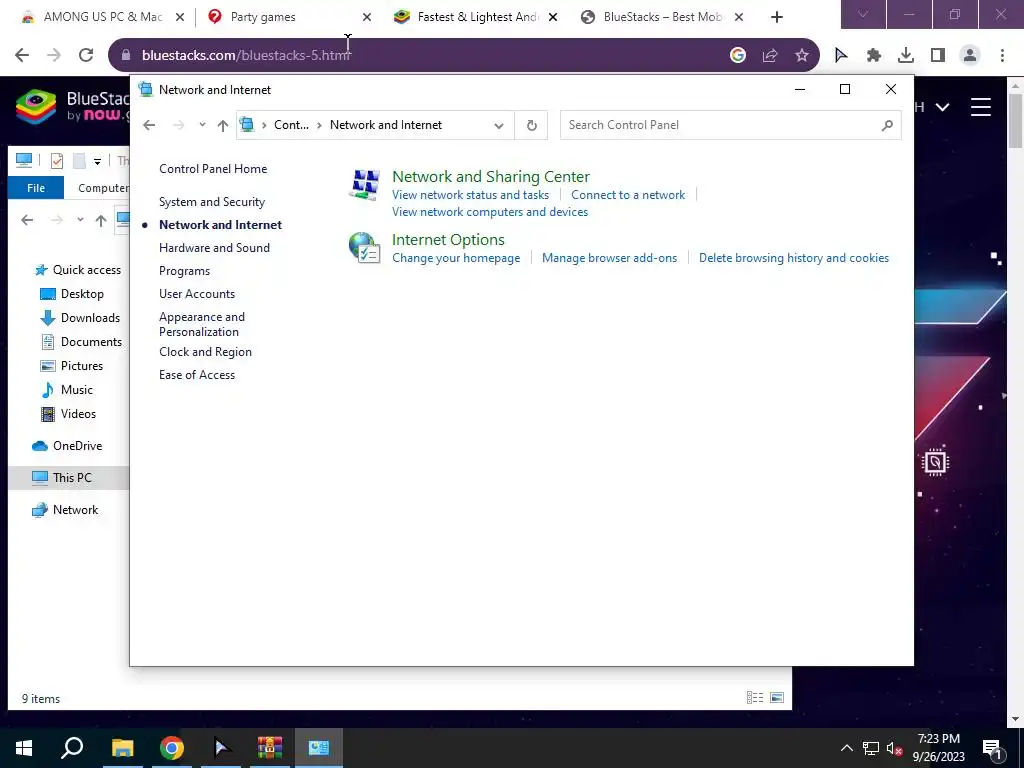The height and width of the screenshot is (768, 1024).
Task: Open recent locations dropdown in File Explorer
Action: coord(80,220)
